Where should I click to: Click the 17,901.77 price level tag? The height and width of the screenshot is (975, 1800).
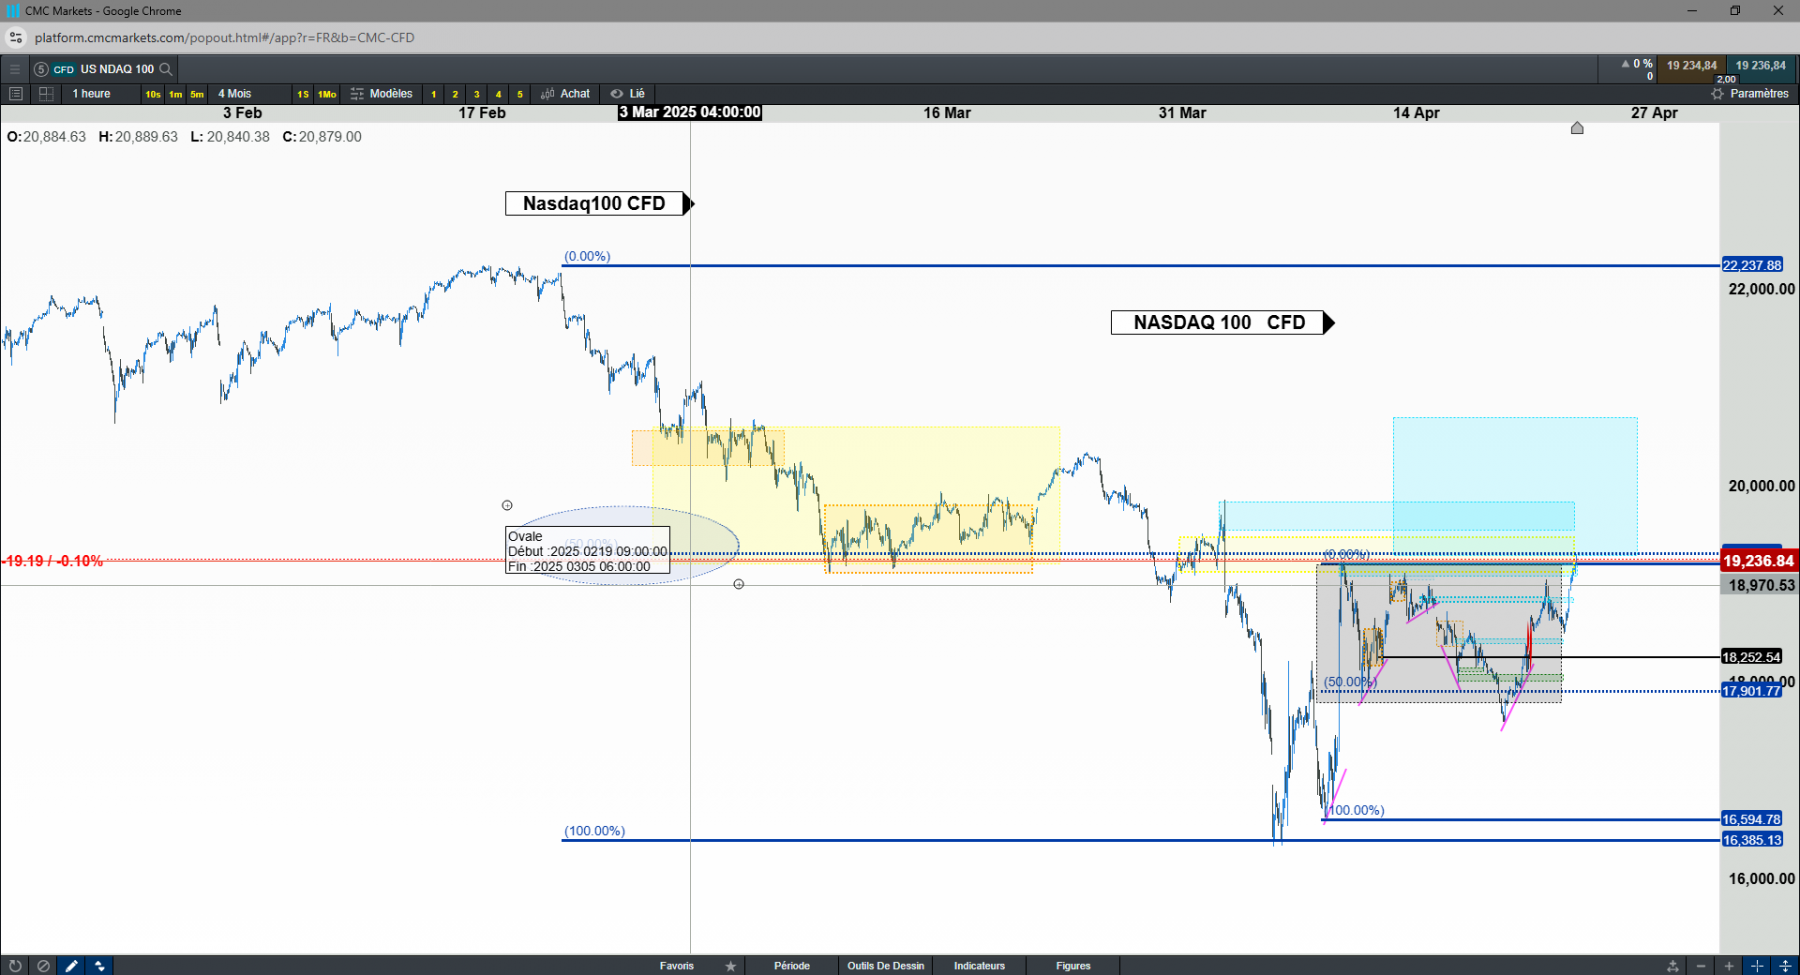(x=1751, y=691)
